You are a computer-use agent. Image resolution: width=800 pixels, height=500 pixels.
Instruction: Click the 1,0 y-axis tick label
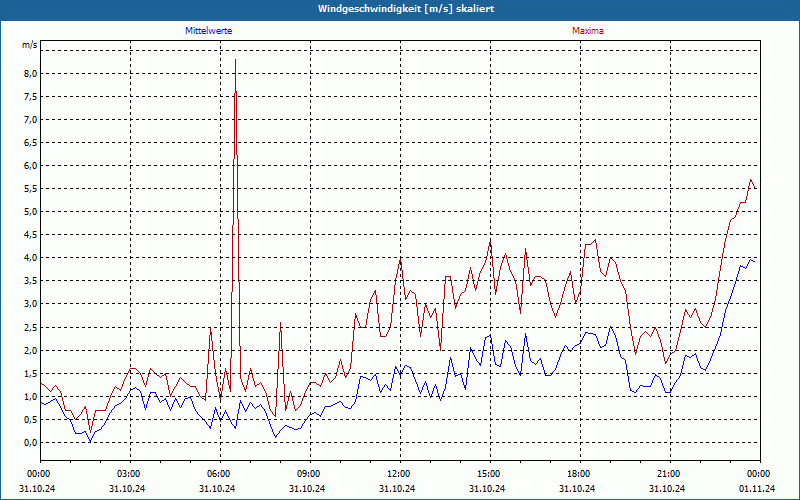point(30,396)
